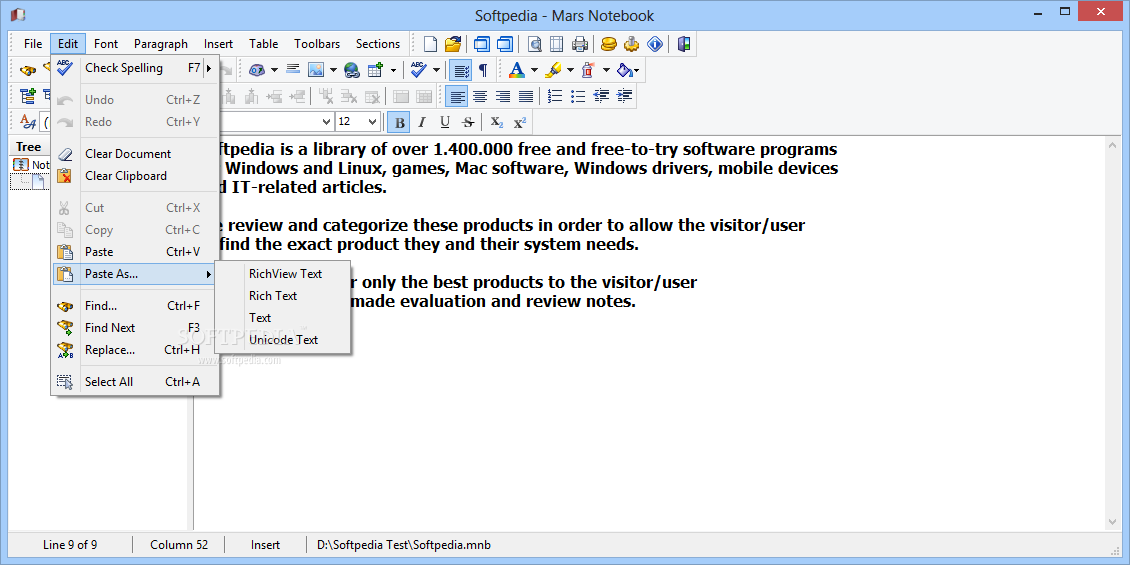Open Insert Table dropdown arrow
1130x565 pixels.
click(393, 70)
